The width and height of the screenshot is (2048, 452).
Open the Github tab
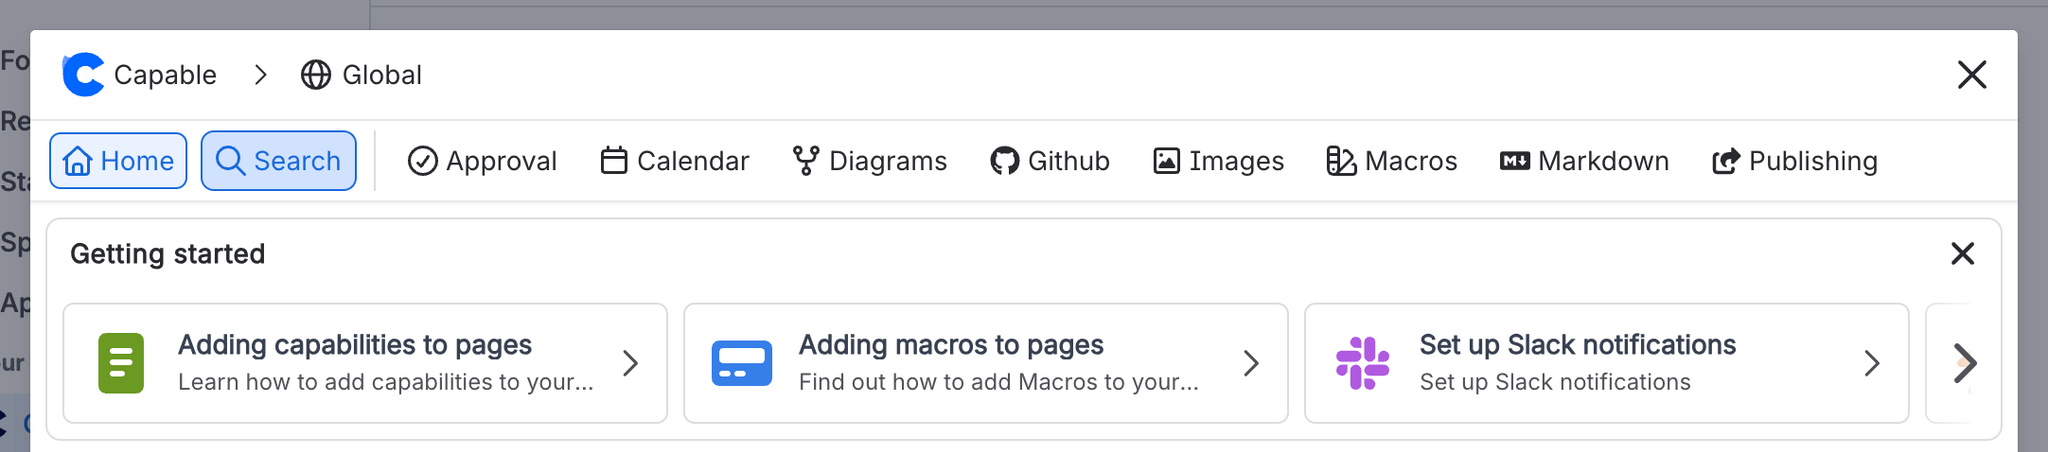tap(1050, 161)
